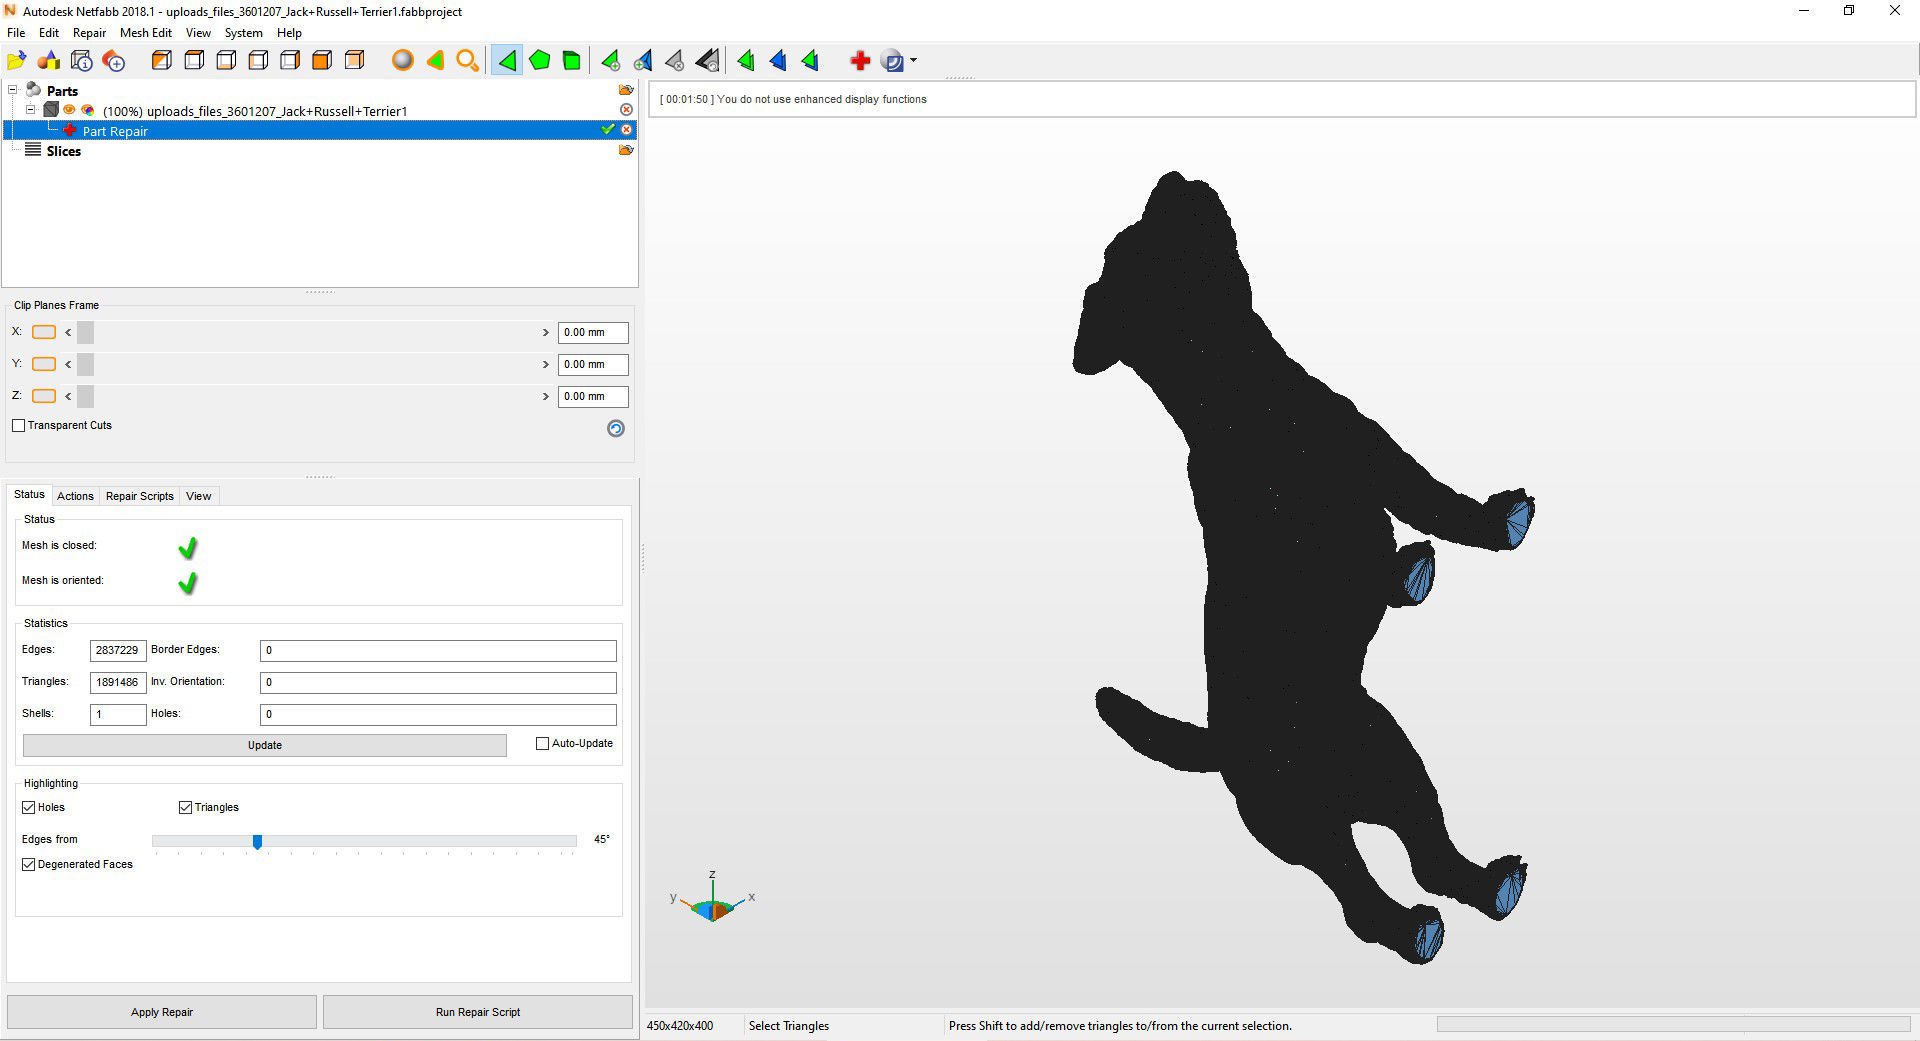The height and width of the screenshot is (1041, 1920).
Task: Click the Update statistics button
Action: coord(265,745)
